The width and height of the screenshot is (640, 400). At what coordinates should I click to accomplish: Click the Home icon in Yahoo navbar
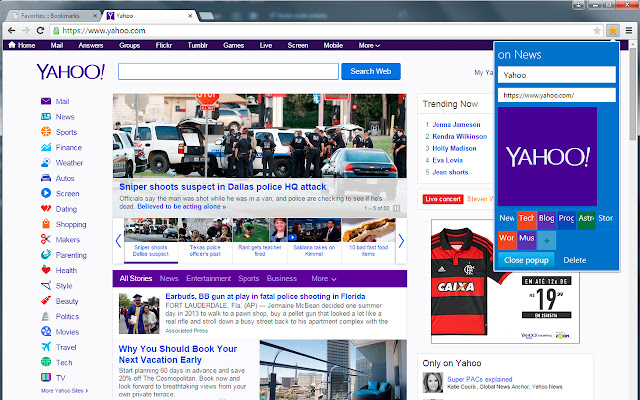tap(12, 45)
